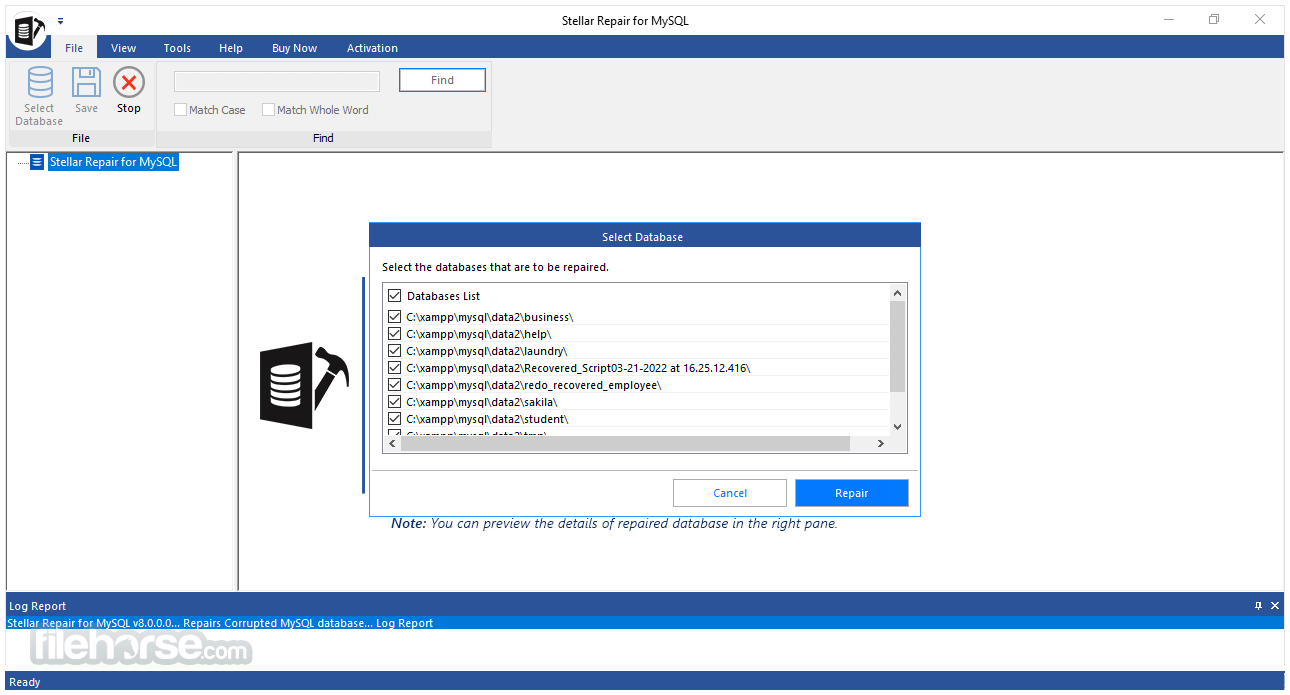Click the C:\xampp\mysql\data2\sakila\ path text
Image resolution: width=1290 pixels, height=695 pixels.
tap(481, 402)
